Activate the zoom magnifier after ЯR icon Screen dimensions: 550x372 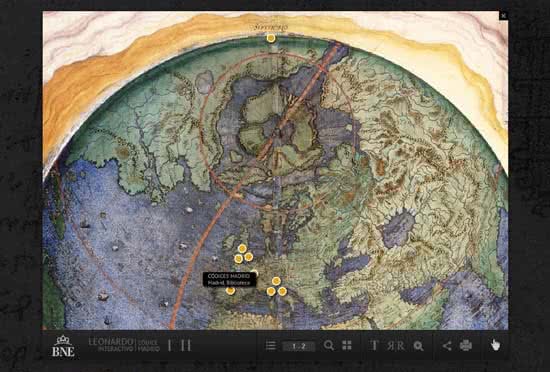[418, 346]
